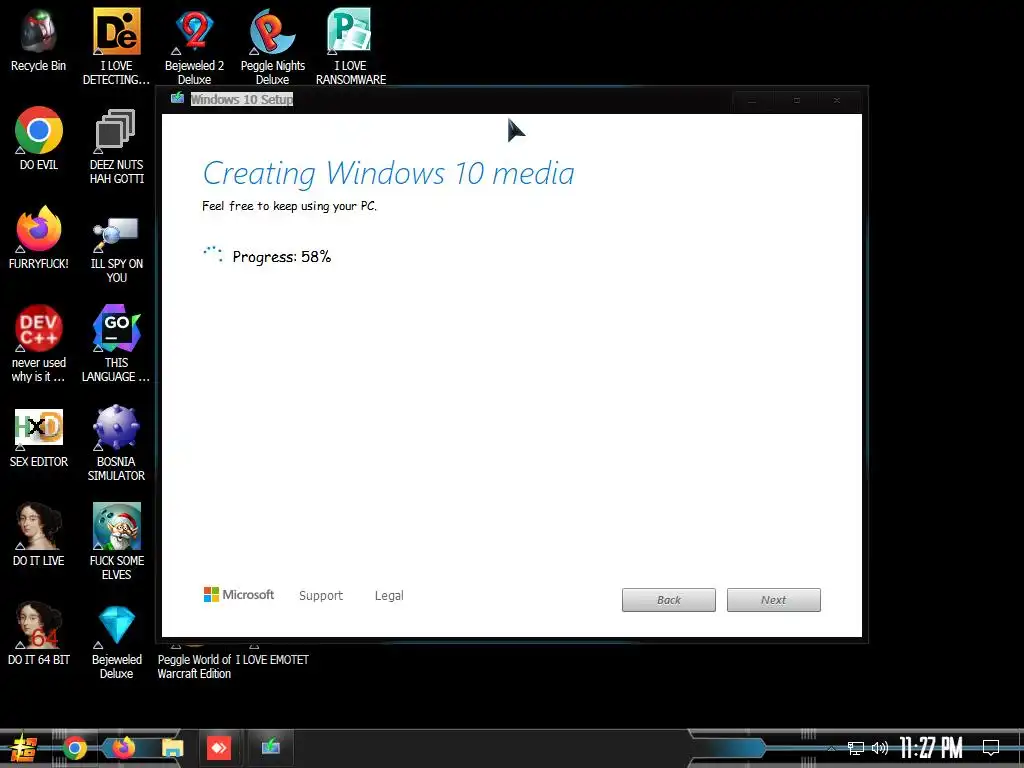Click the Back button in Setup
The height and width of the screenshot is (768, 1024).
point(669,600)
